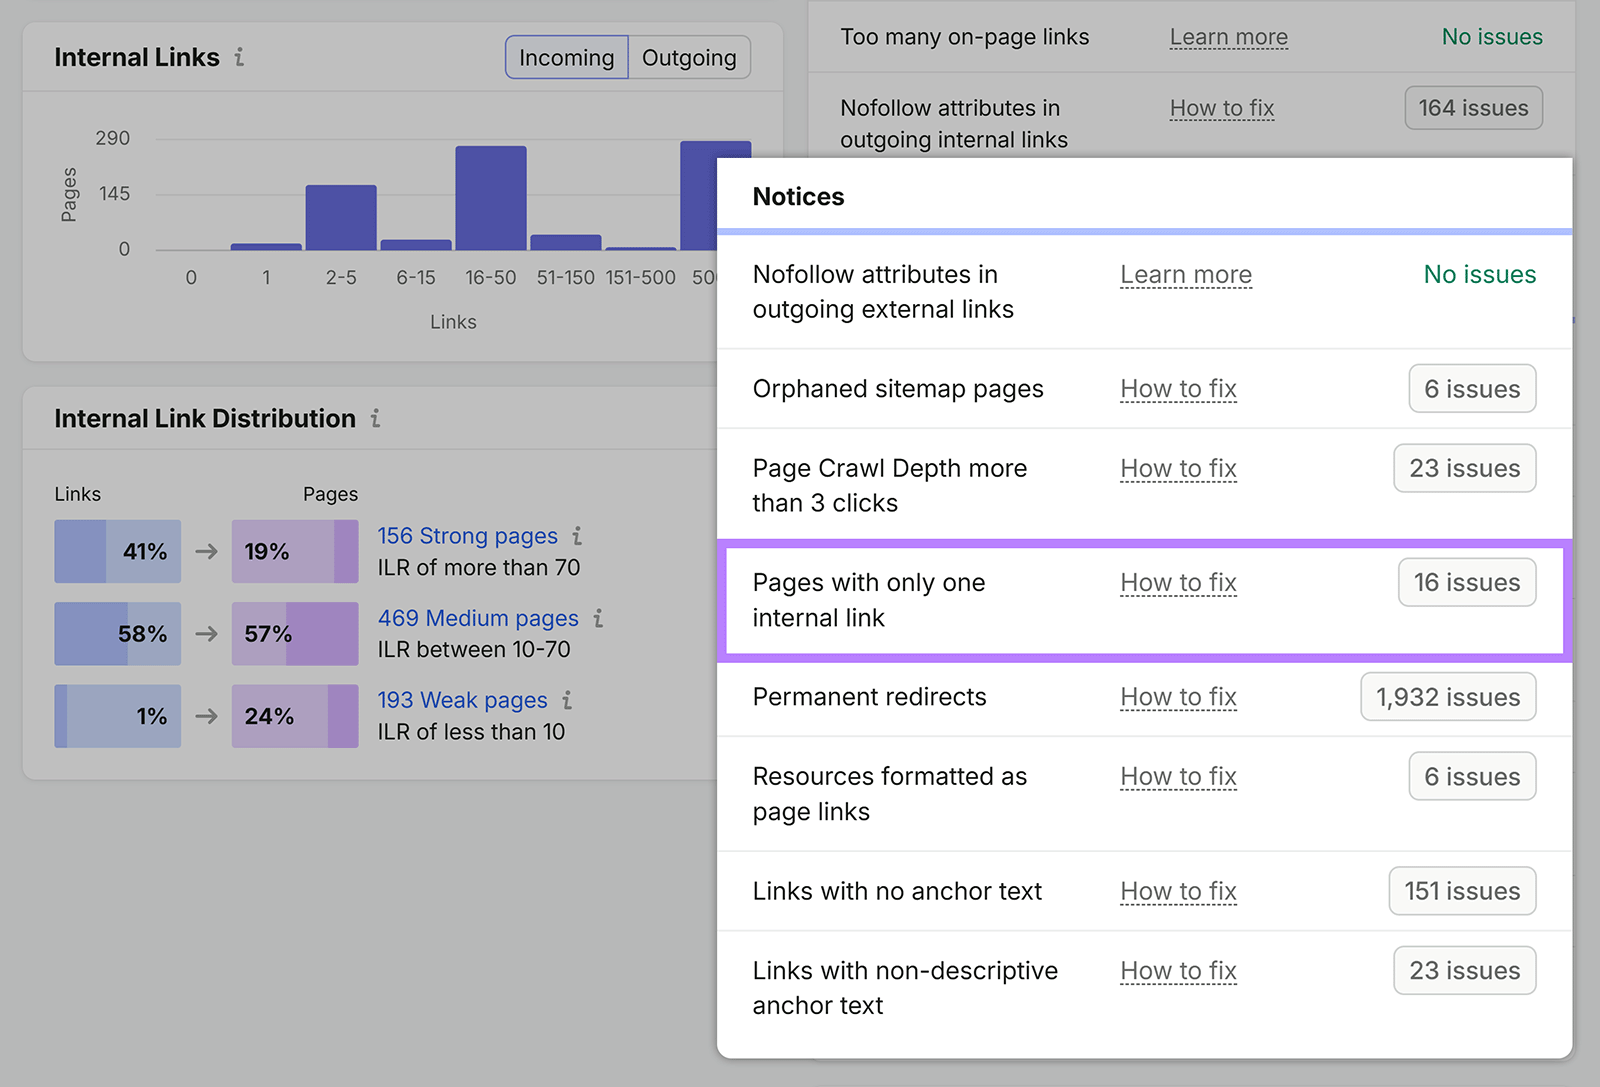The image size is (1600, 1087).
Task: Open the 23 issues button for Page Crawl Depth
Action: 1465,469
